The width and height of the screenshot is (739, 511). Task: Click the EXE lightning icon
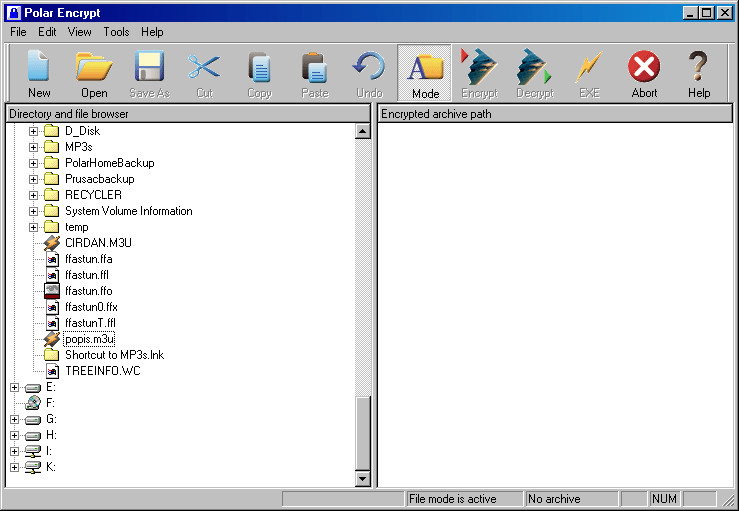point(589,66)
